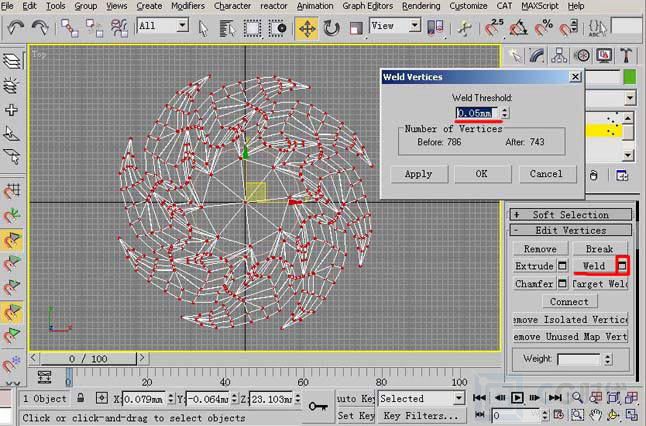Click the Zoom magnifier viewport control
The image size is (646, 426).
[577, 398]
